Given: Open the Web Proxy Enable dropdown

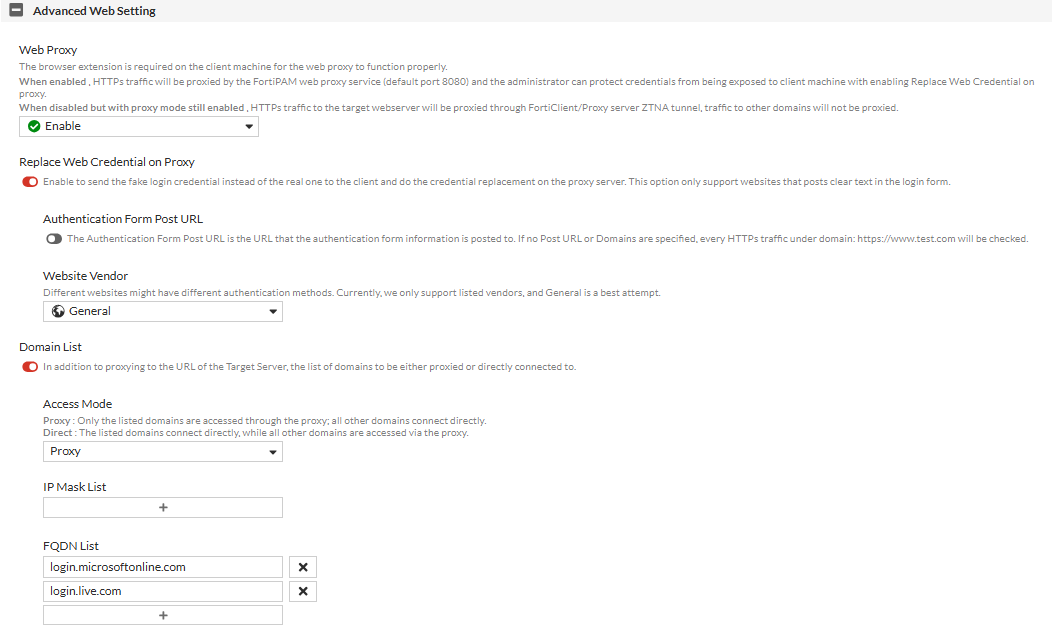Looking at the screenshot, I should tap(138, 126).
